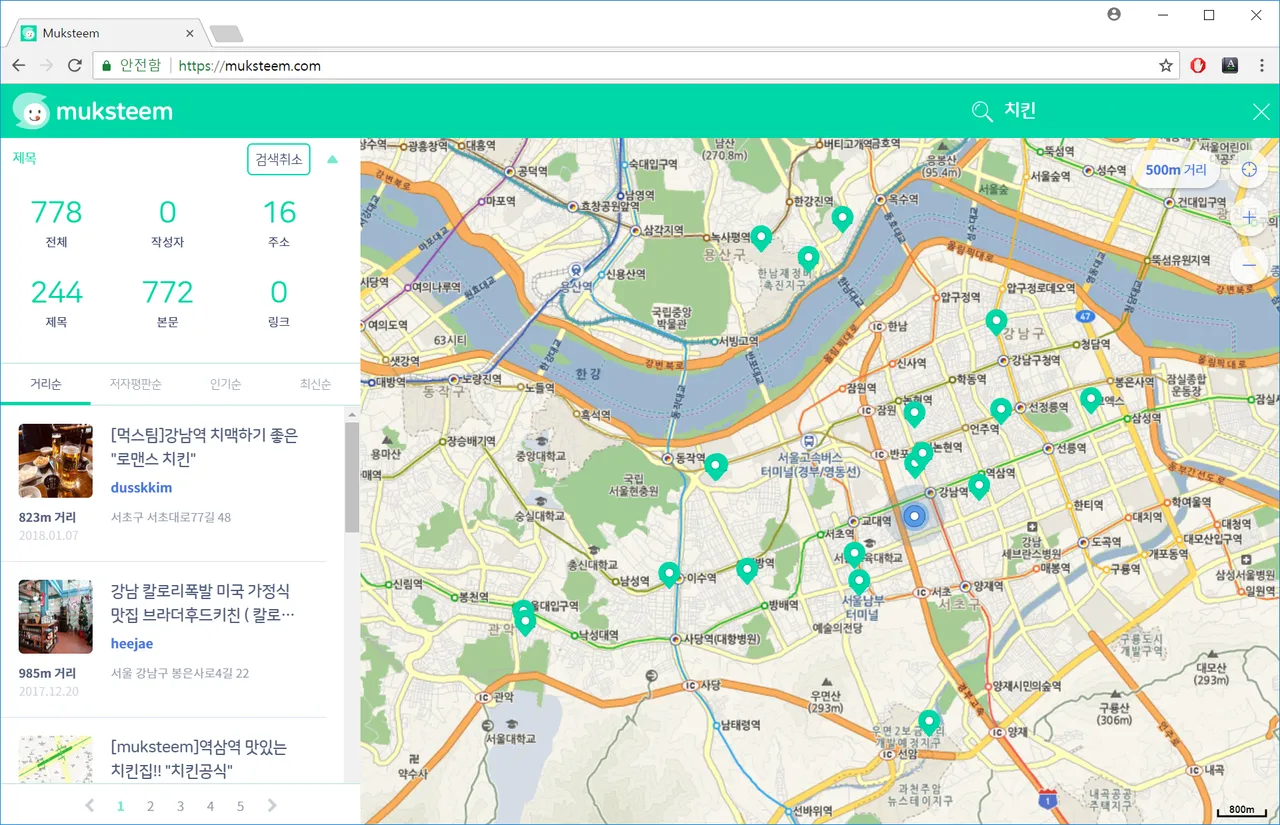Viewport: 1280px width, 825px height.
Task: Click the map pin near 역삼역
Action: [x=979, y=486]
